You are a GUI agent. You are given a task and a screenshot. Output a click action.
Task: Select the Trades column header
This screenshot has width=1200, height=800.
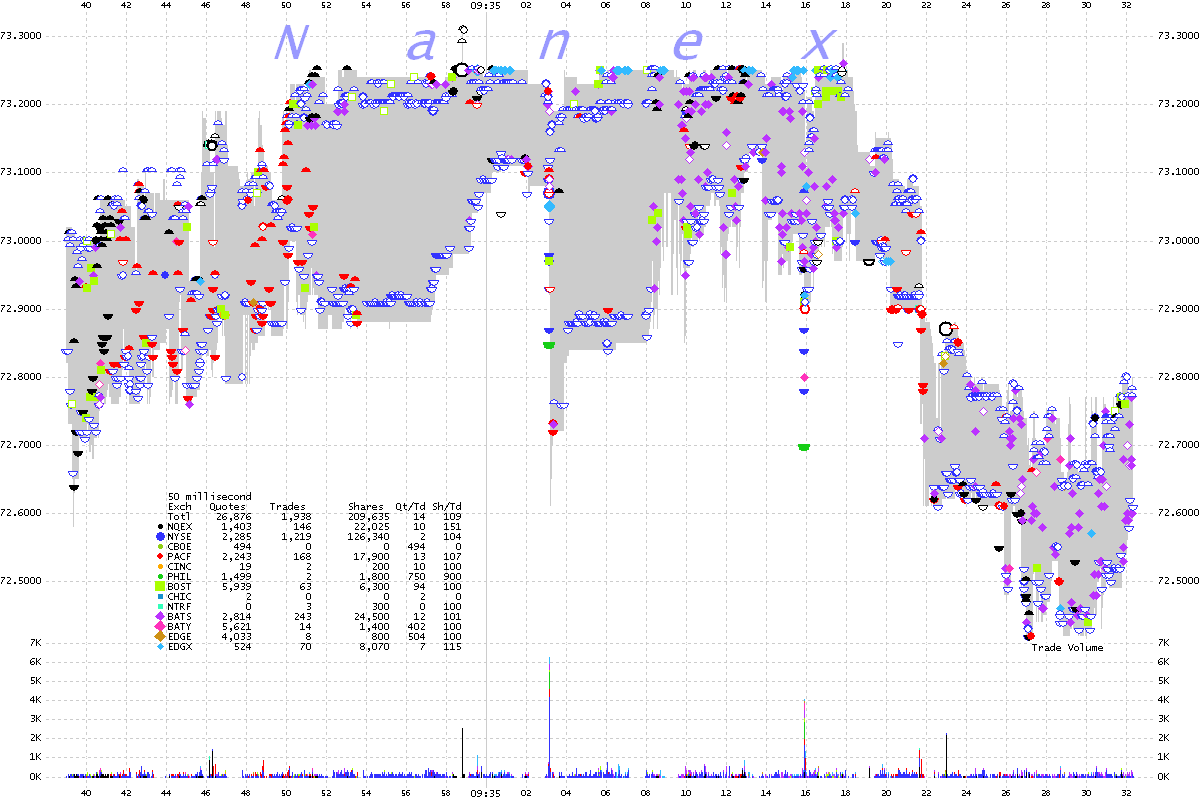(x=287, y=506)
